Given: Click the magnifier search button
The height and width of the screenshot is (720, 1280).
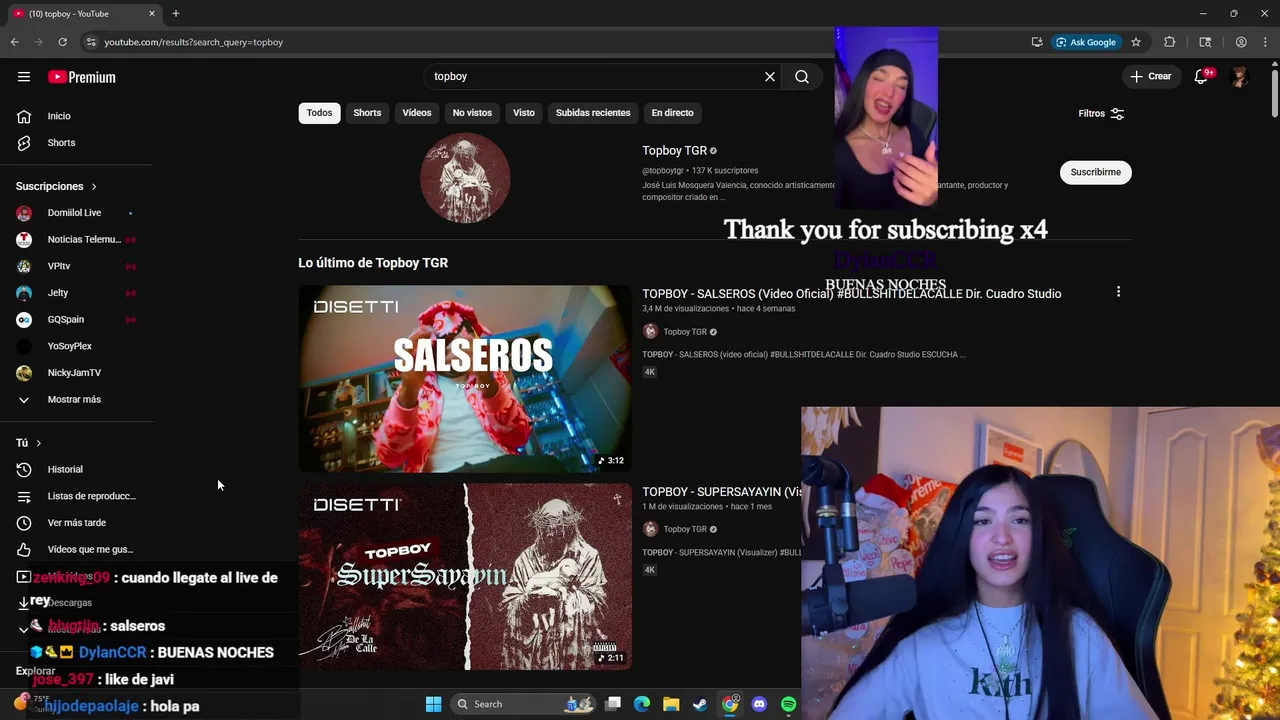Looking at the screenshot, I should click(802, 77).
